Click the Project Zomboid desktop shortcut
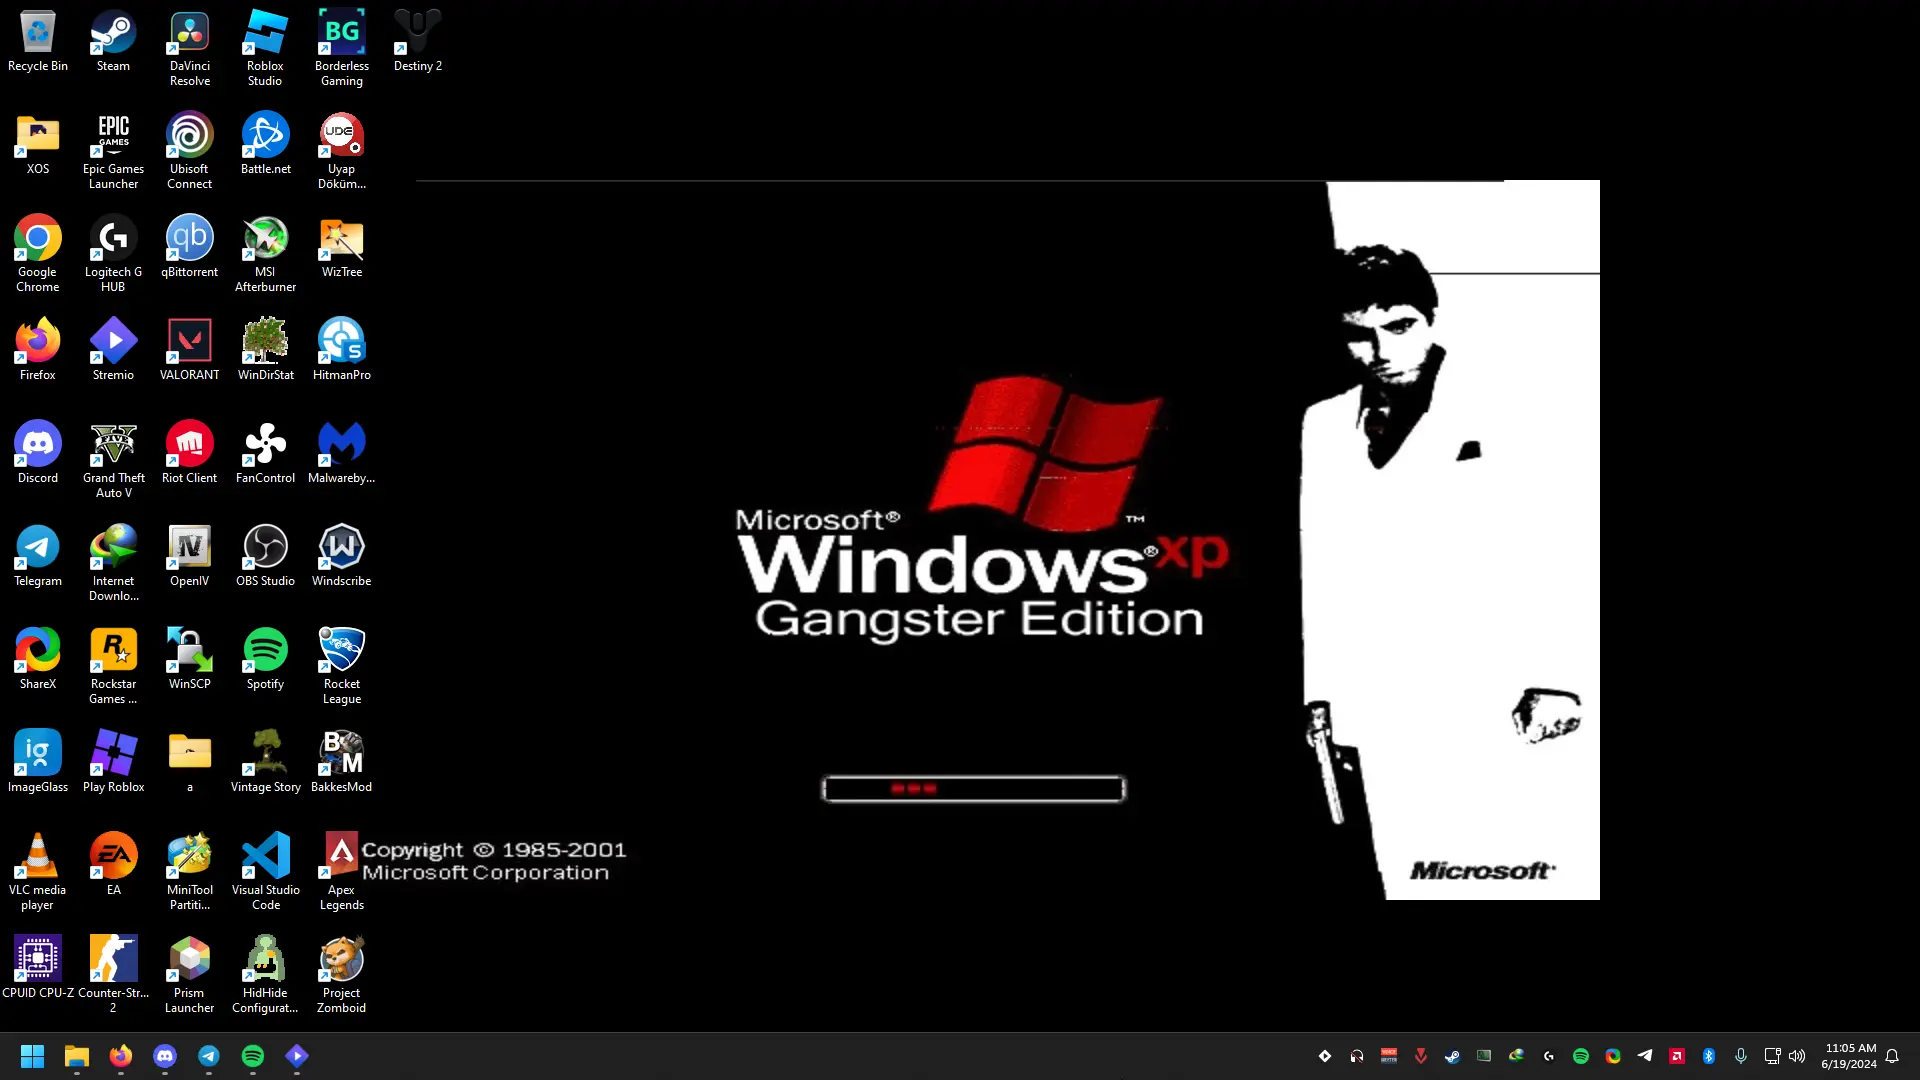 (x=342, y=976)
